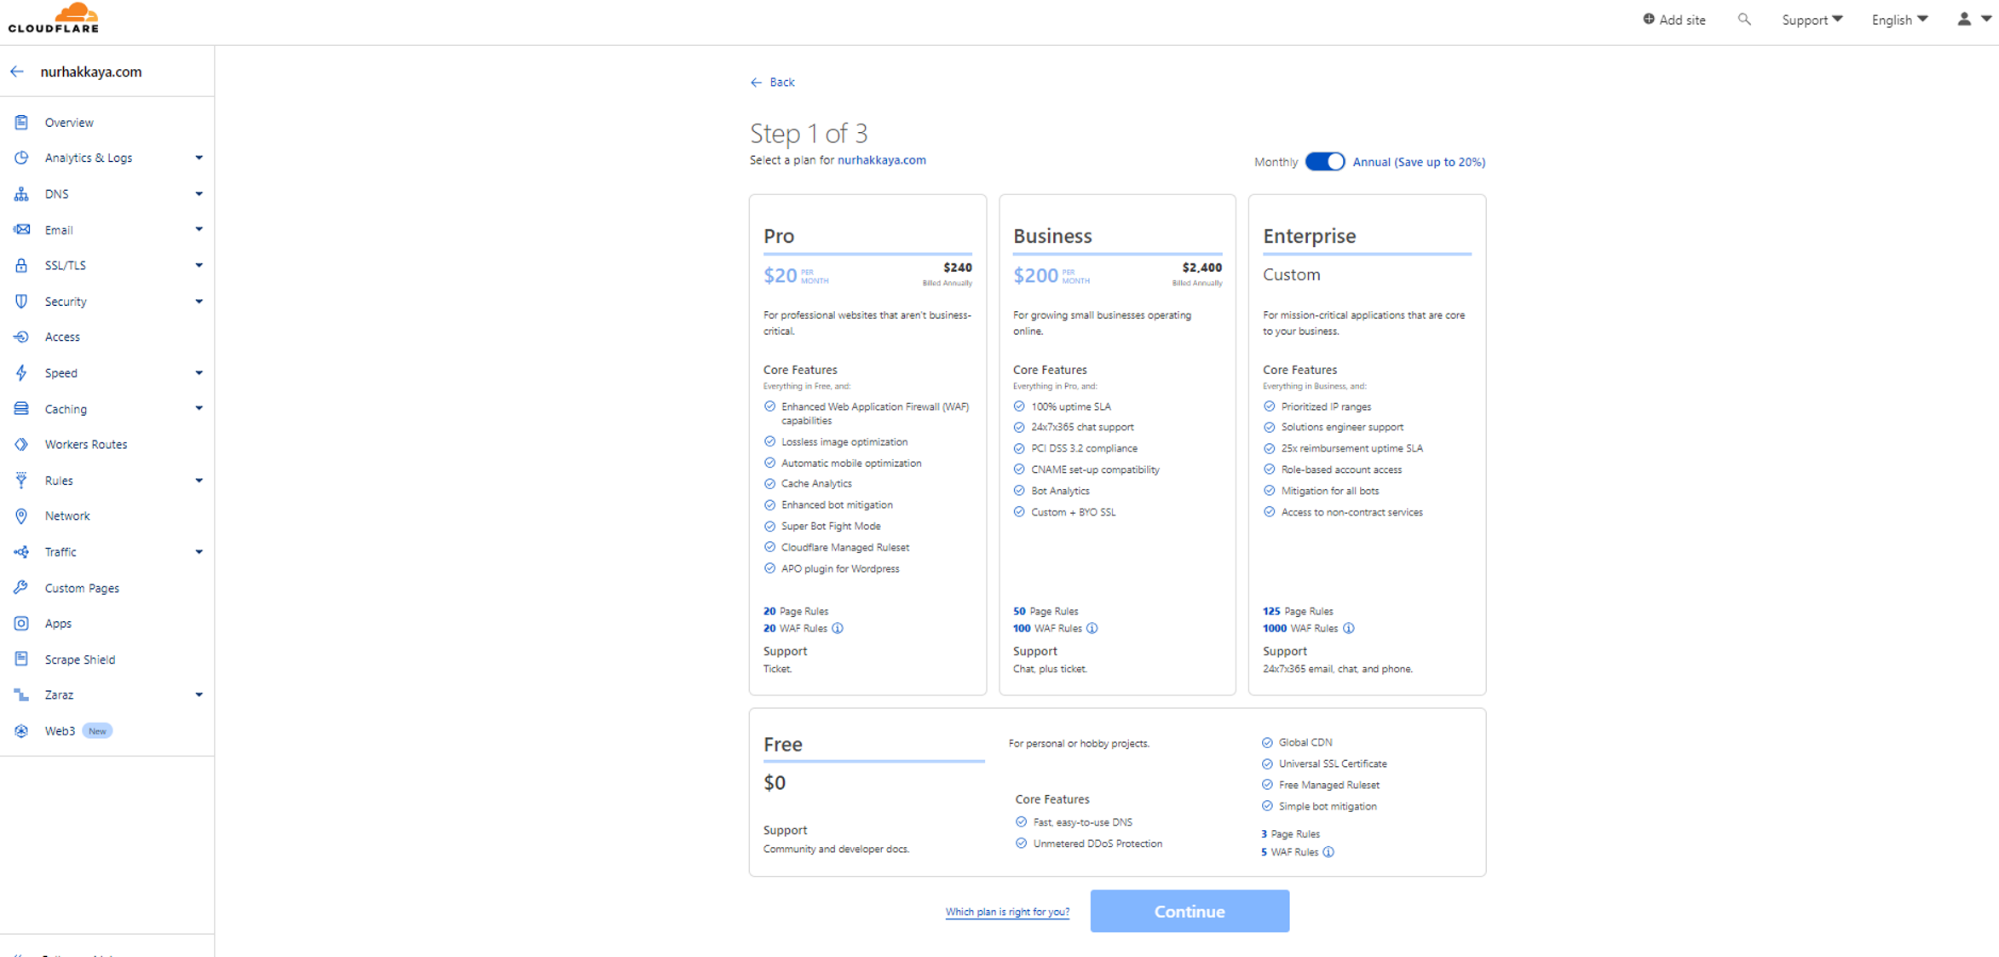Click the Scrape Shield icon

point(21,659)
